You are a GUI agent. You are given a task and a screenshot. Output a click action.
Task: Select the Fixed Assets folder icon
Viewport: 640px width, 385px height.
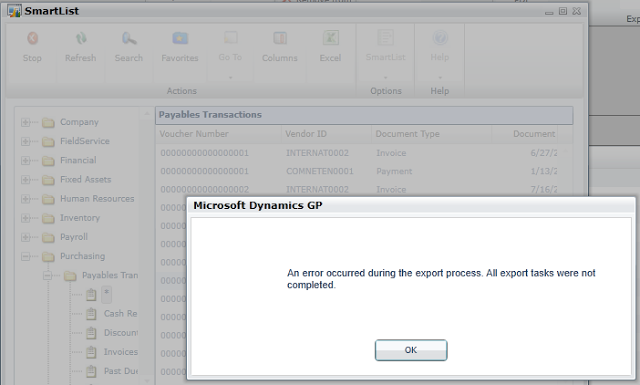tap(48, 180)
